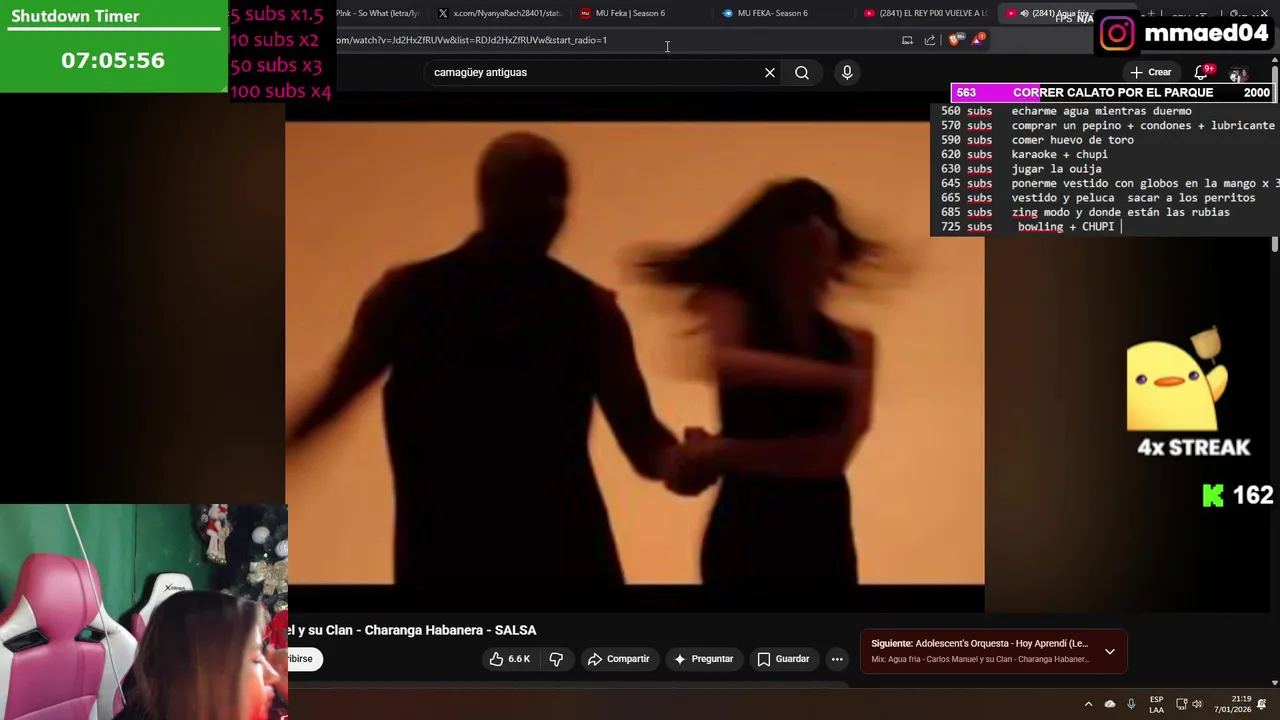
Task: Click the green Kick K logo
Action: [1213, 496]
